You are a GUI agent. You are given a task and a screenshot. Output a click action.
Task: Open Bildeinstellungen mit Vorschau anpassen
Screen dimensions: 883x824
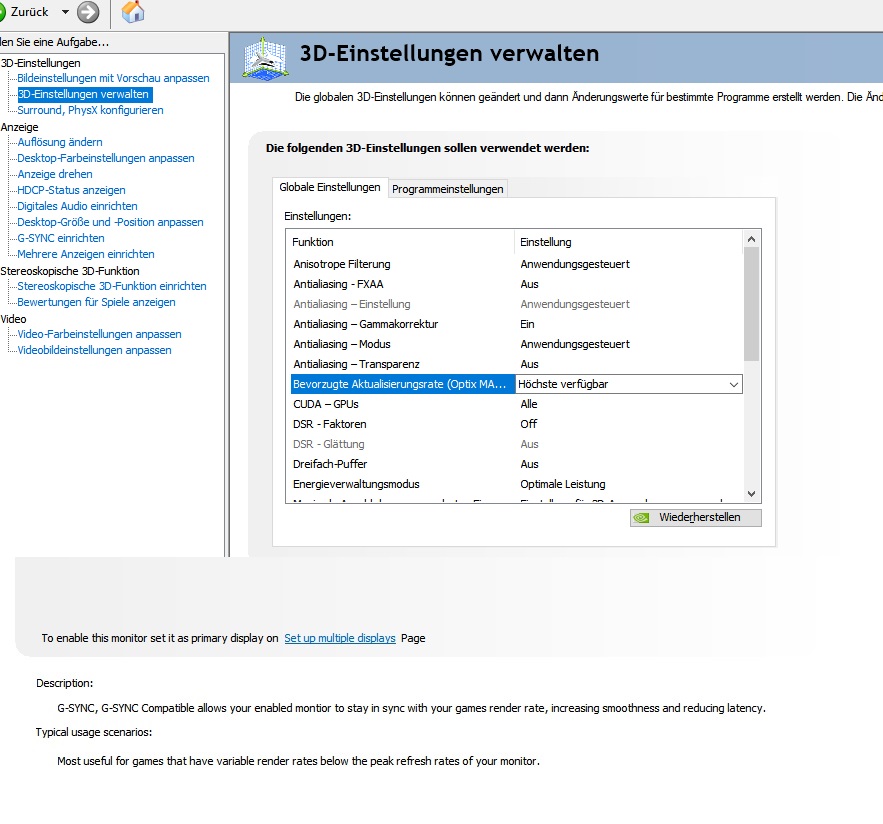tap(113, 78)
